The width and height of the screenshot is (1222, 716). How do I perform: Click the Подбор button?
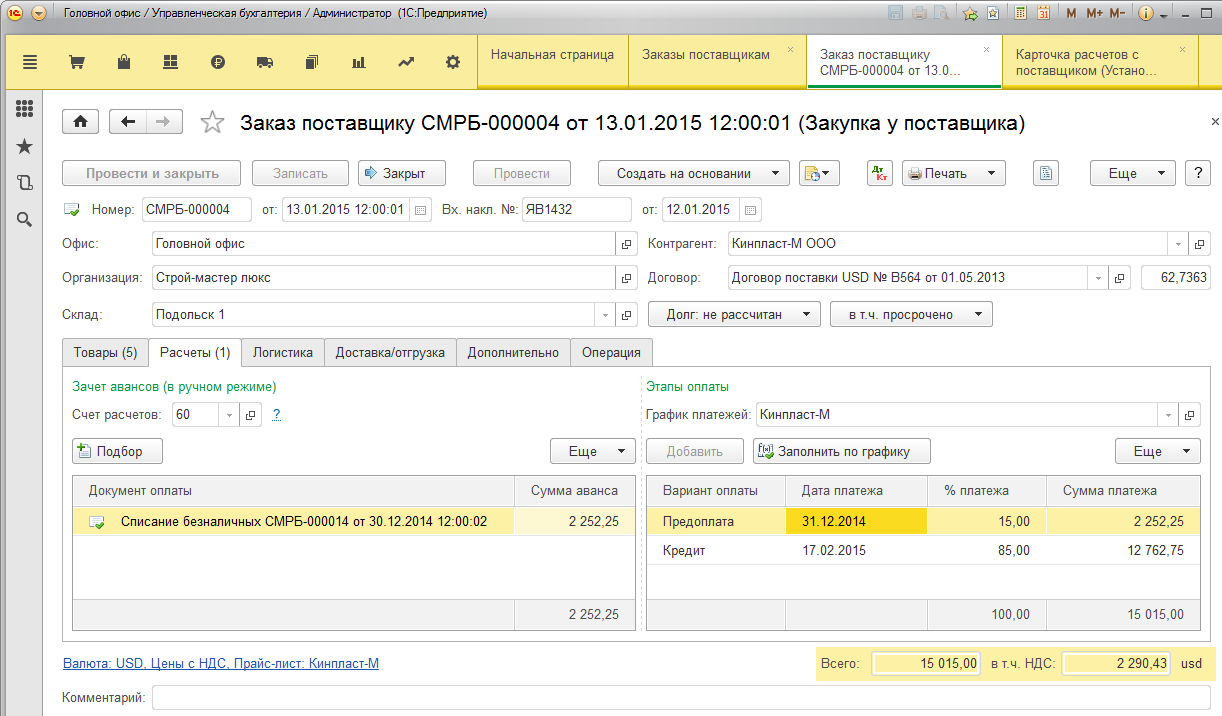117,451
